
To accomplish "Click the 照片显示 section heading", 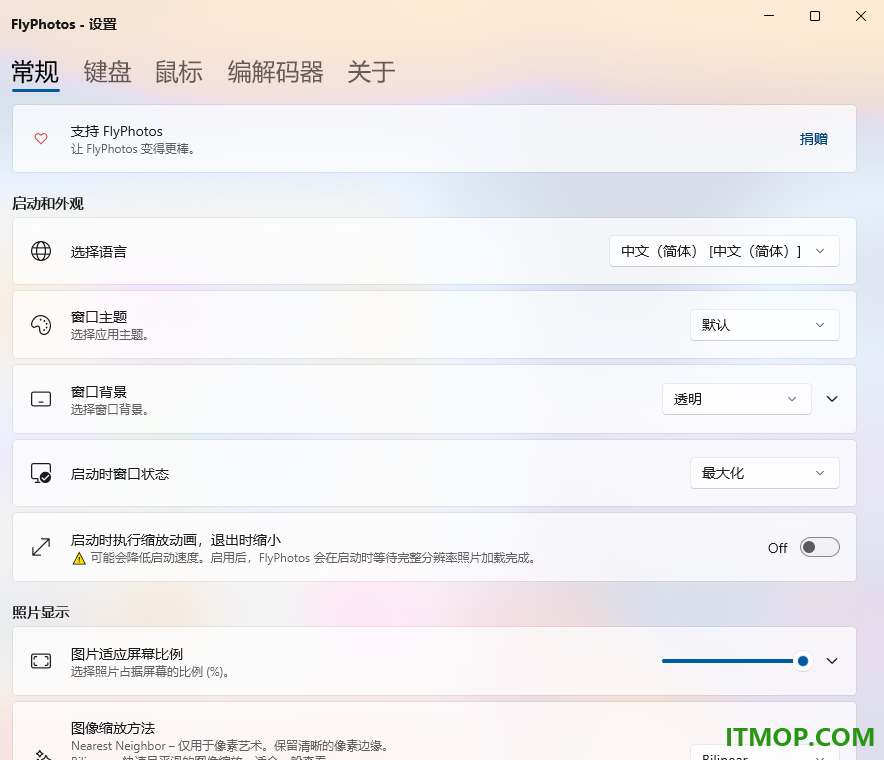I will tap(41, 612).
